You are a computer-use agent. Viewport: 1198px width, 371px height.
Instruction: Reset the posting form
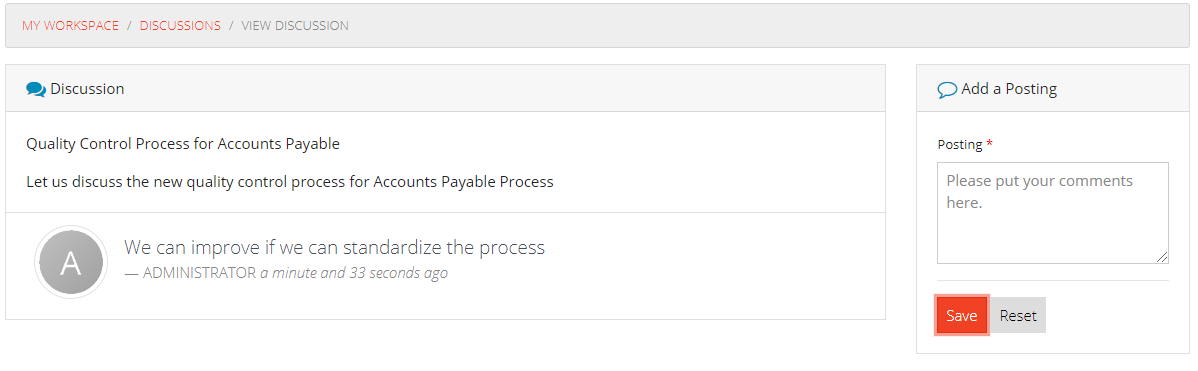coord(1018,315)
